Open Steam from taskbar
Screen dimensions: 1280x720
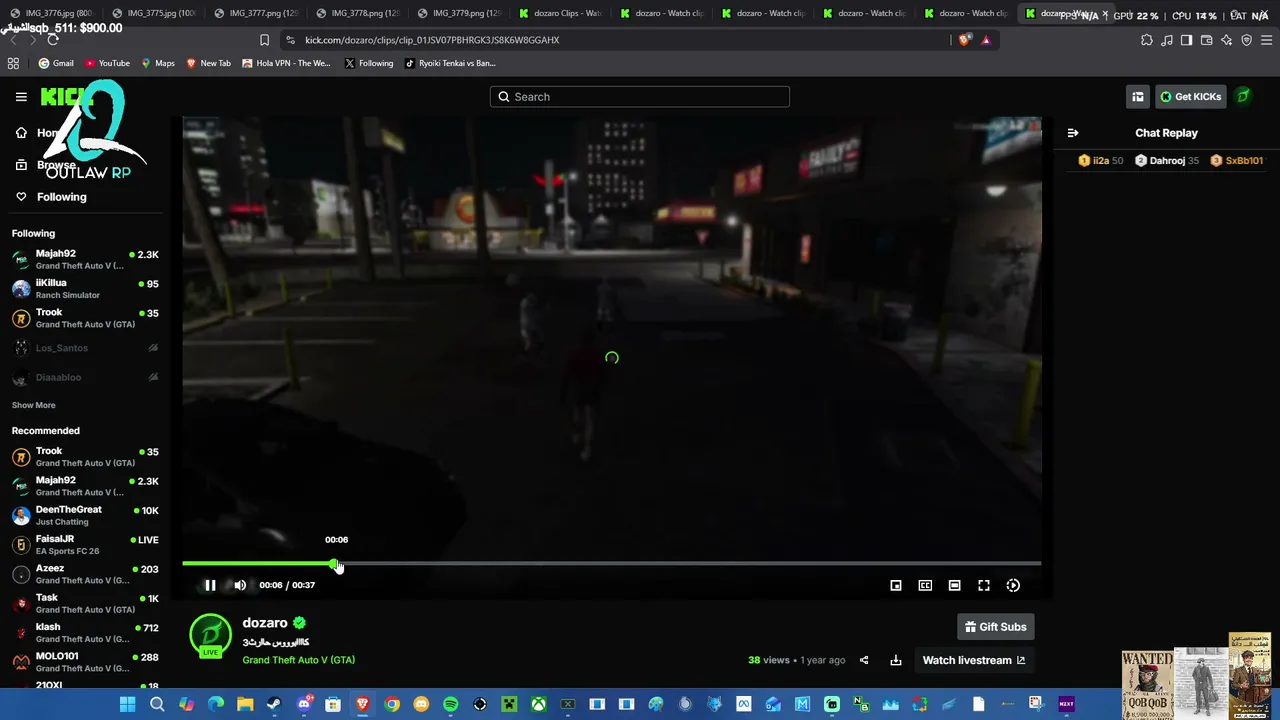(274, 704)
